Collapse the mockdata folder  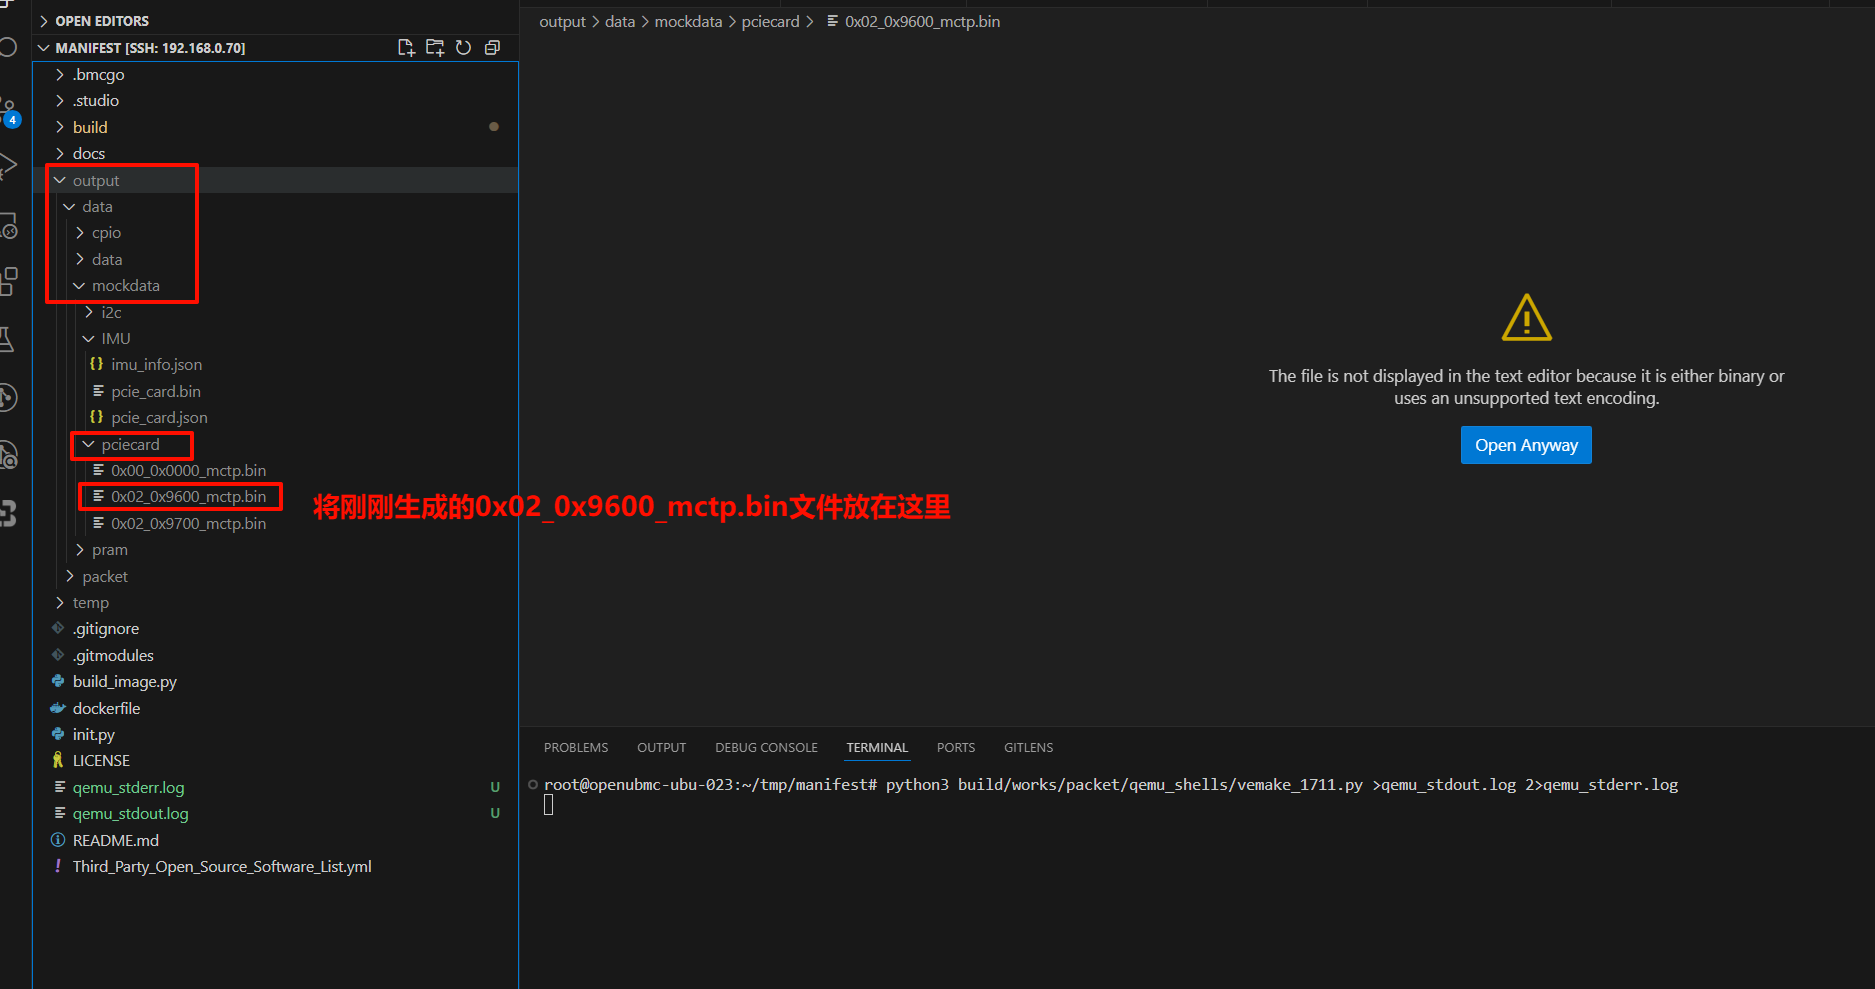click(125, 286)
